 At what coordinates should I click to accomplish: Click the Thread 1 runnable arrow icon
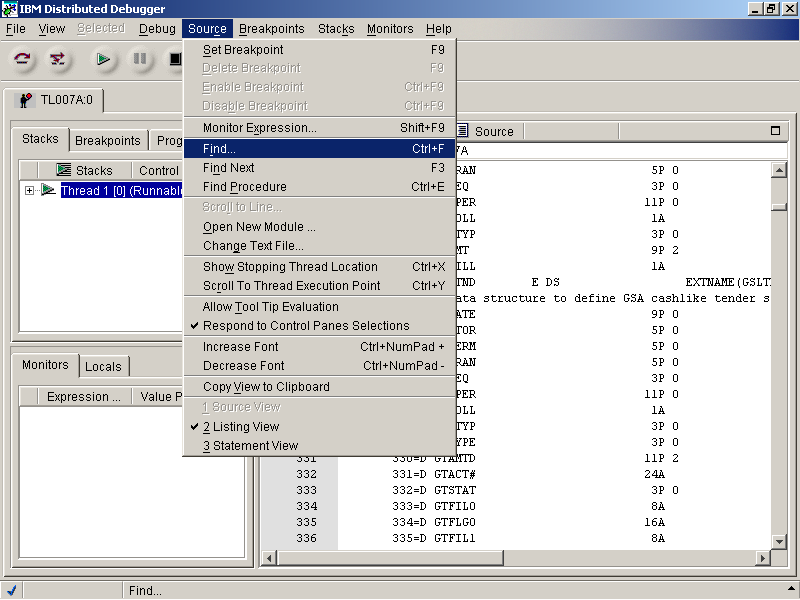[x=48, y=190]
